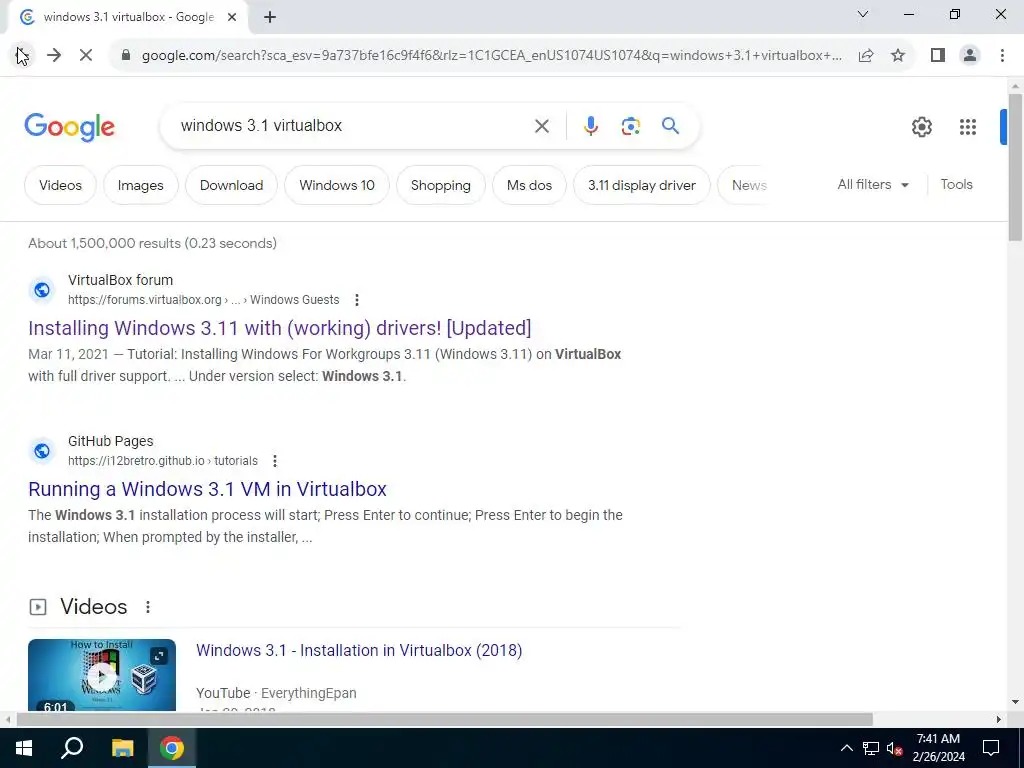
Task: Open a new browser tab
Action: [x=270, y=17]
